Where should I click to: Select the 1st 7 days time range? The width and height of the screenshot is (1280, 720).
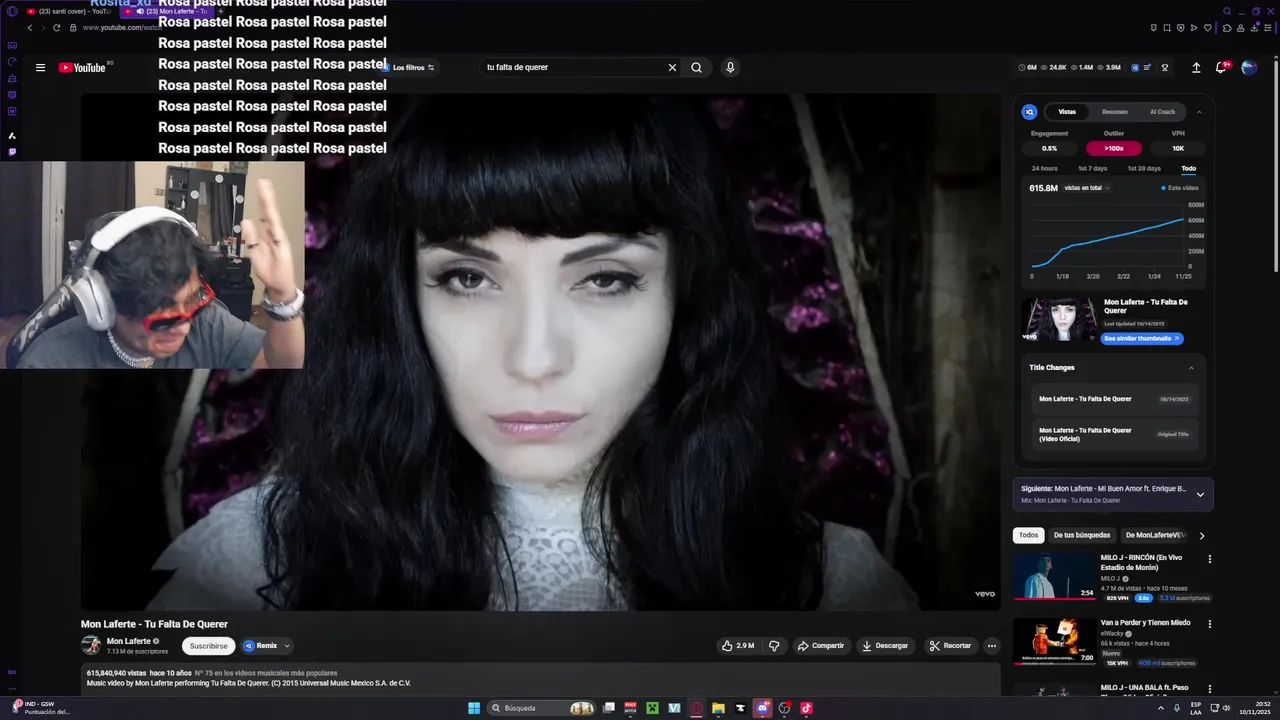pyautogui.click(x=1093, y=168)
